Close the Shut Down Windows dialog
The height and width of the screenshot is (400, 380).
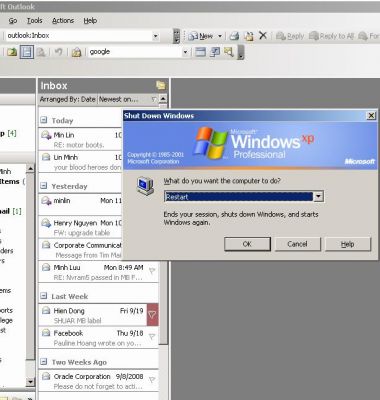[x=371, y=116]
